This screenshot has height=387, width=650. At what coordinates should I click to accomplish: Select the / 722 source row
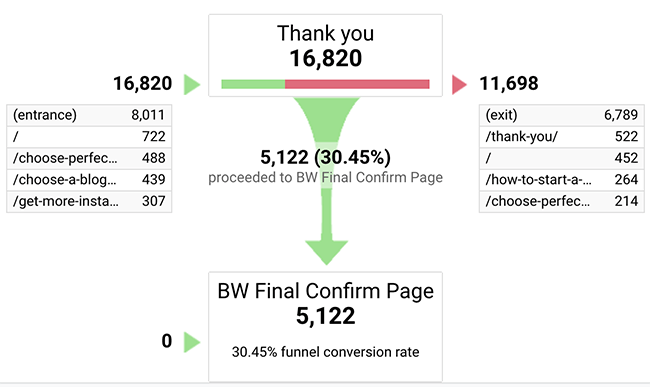pyautogui.click(x=89, y=137)
